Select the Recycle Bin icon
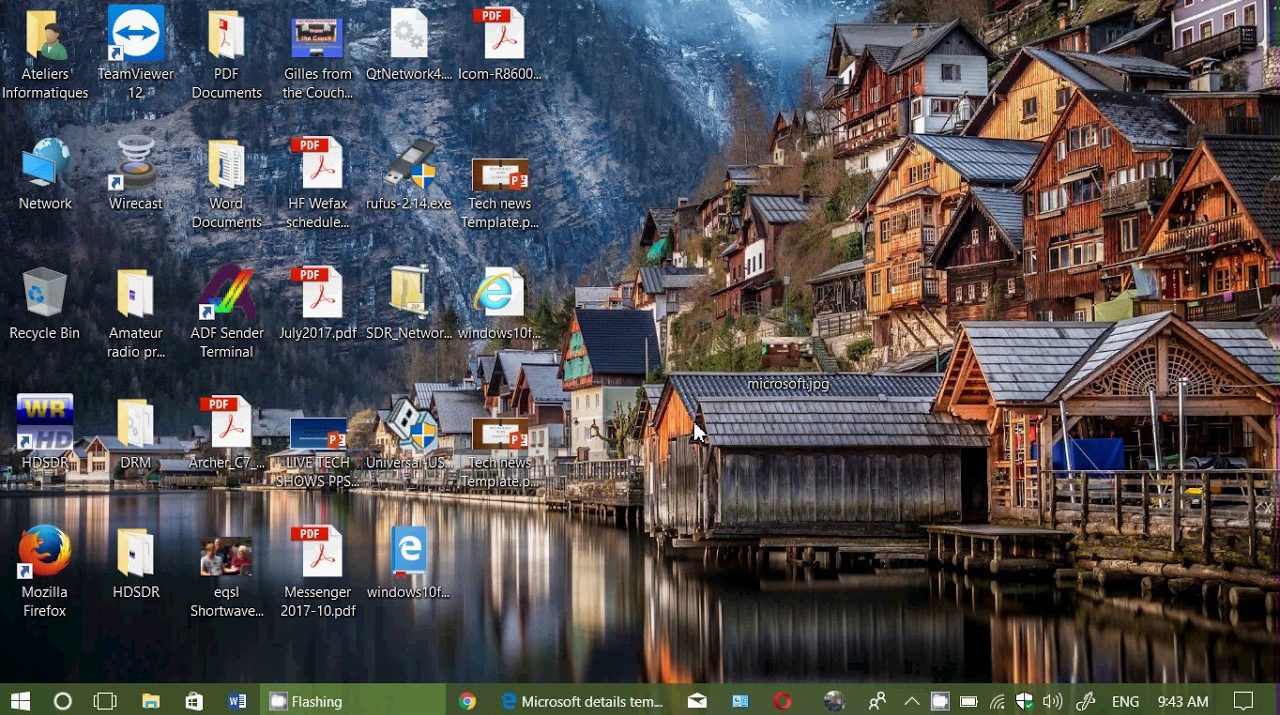 coord(44,294)
